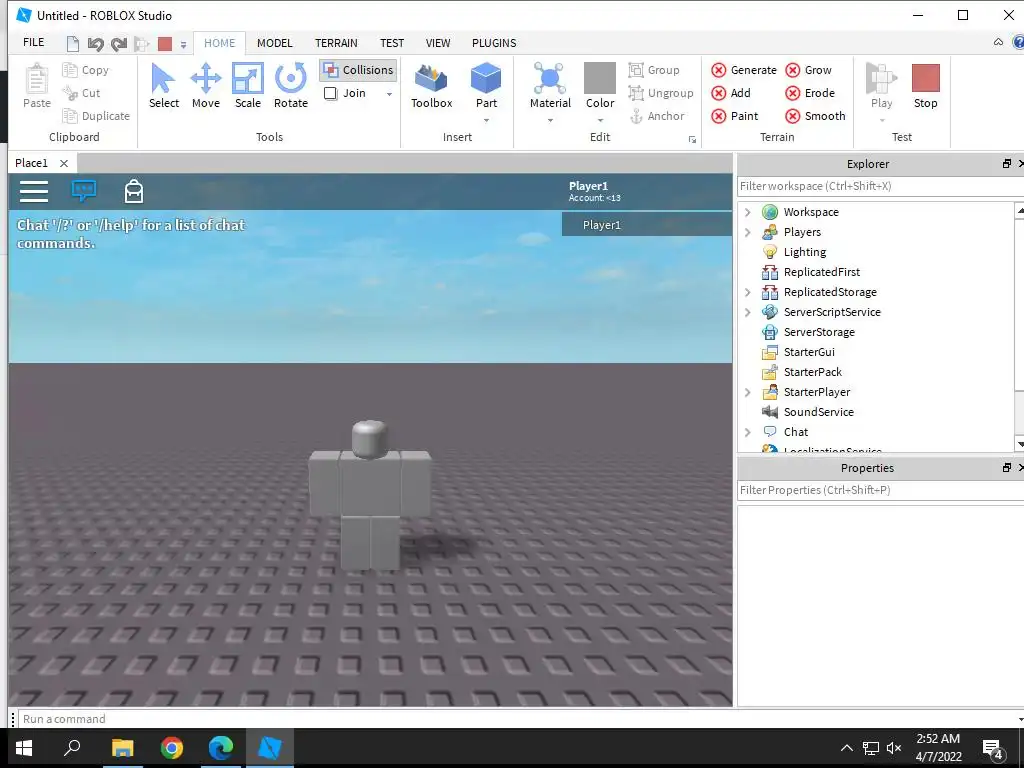
Task: Expand the Workspace node
Action: point(748,212)
